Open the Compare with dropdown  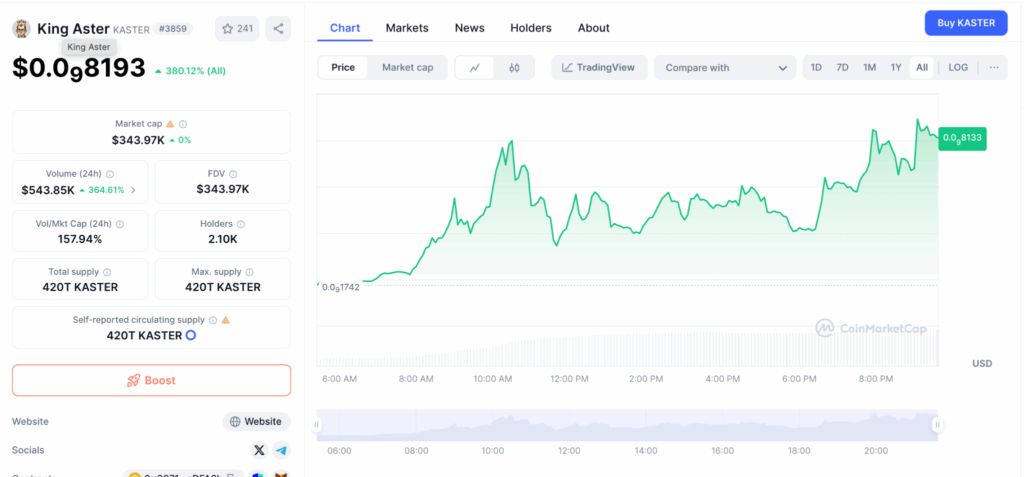(724, 68)
